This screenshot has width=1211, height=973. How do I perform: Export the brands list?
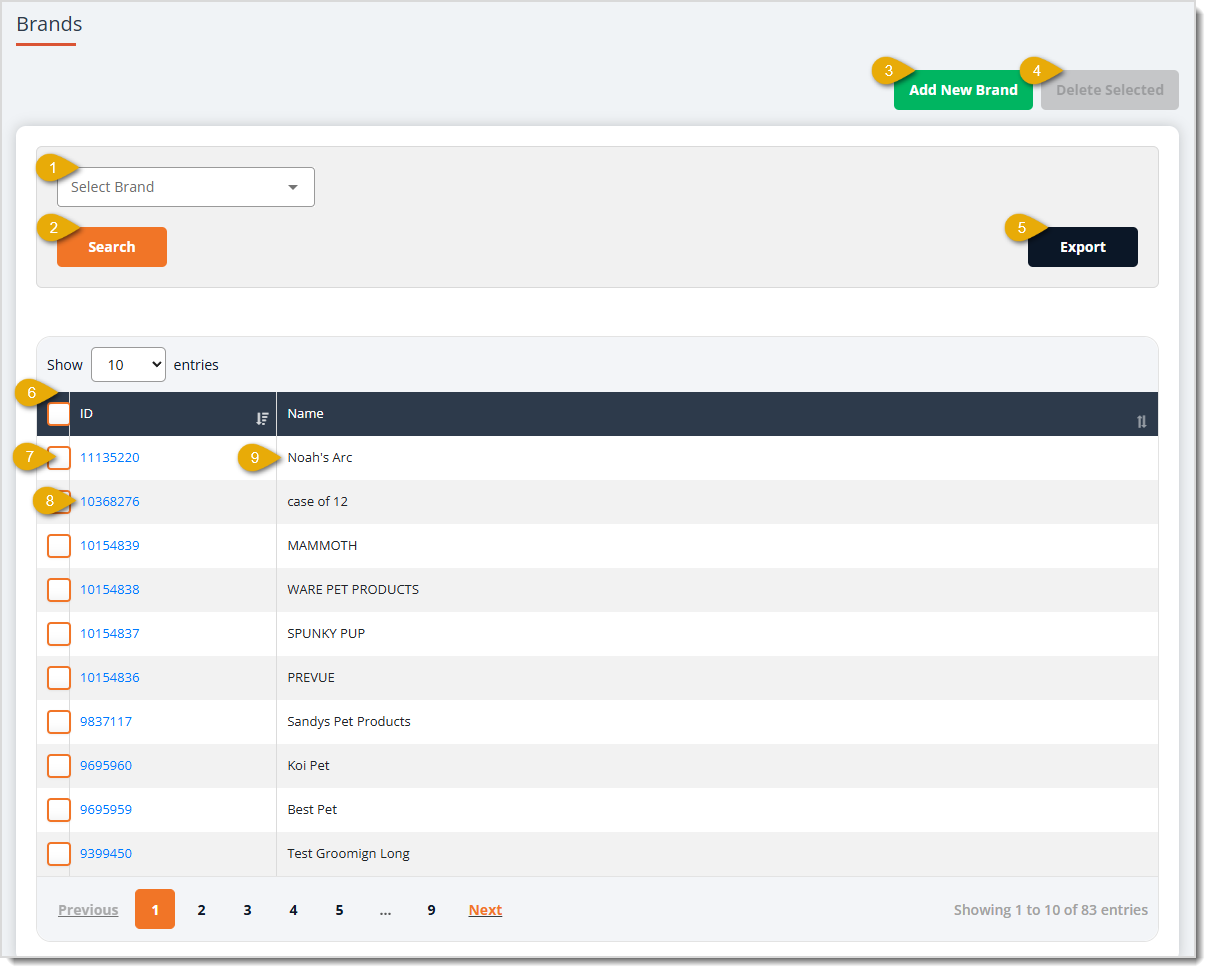coord(1083,247)
